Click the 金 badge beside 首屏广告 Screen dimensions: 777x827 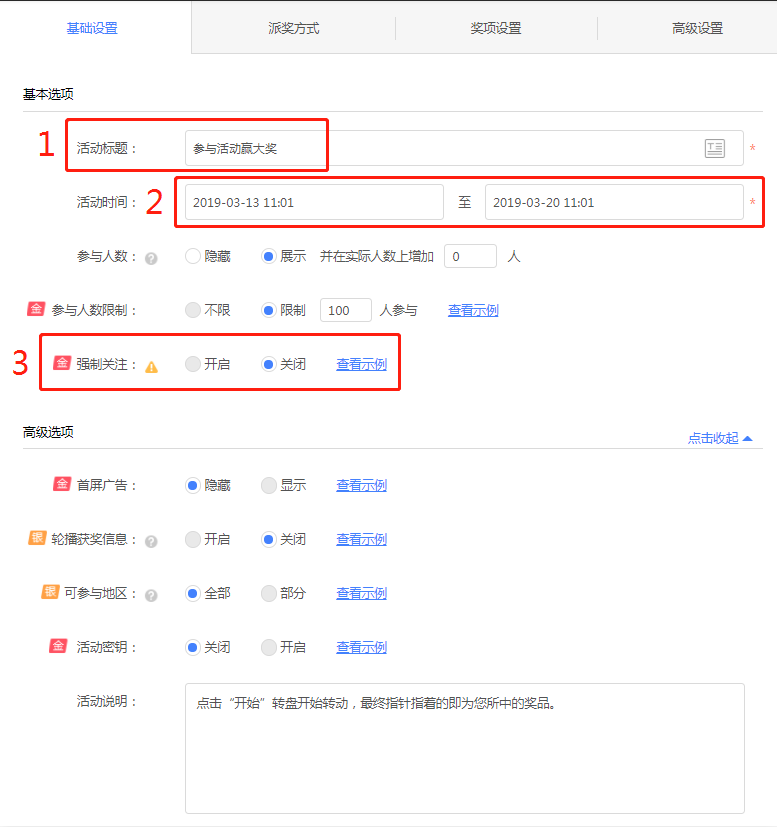point(62,484)
